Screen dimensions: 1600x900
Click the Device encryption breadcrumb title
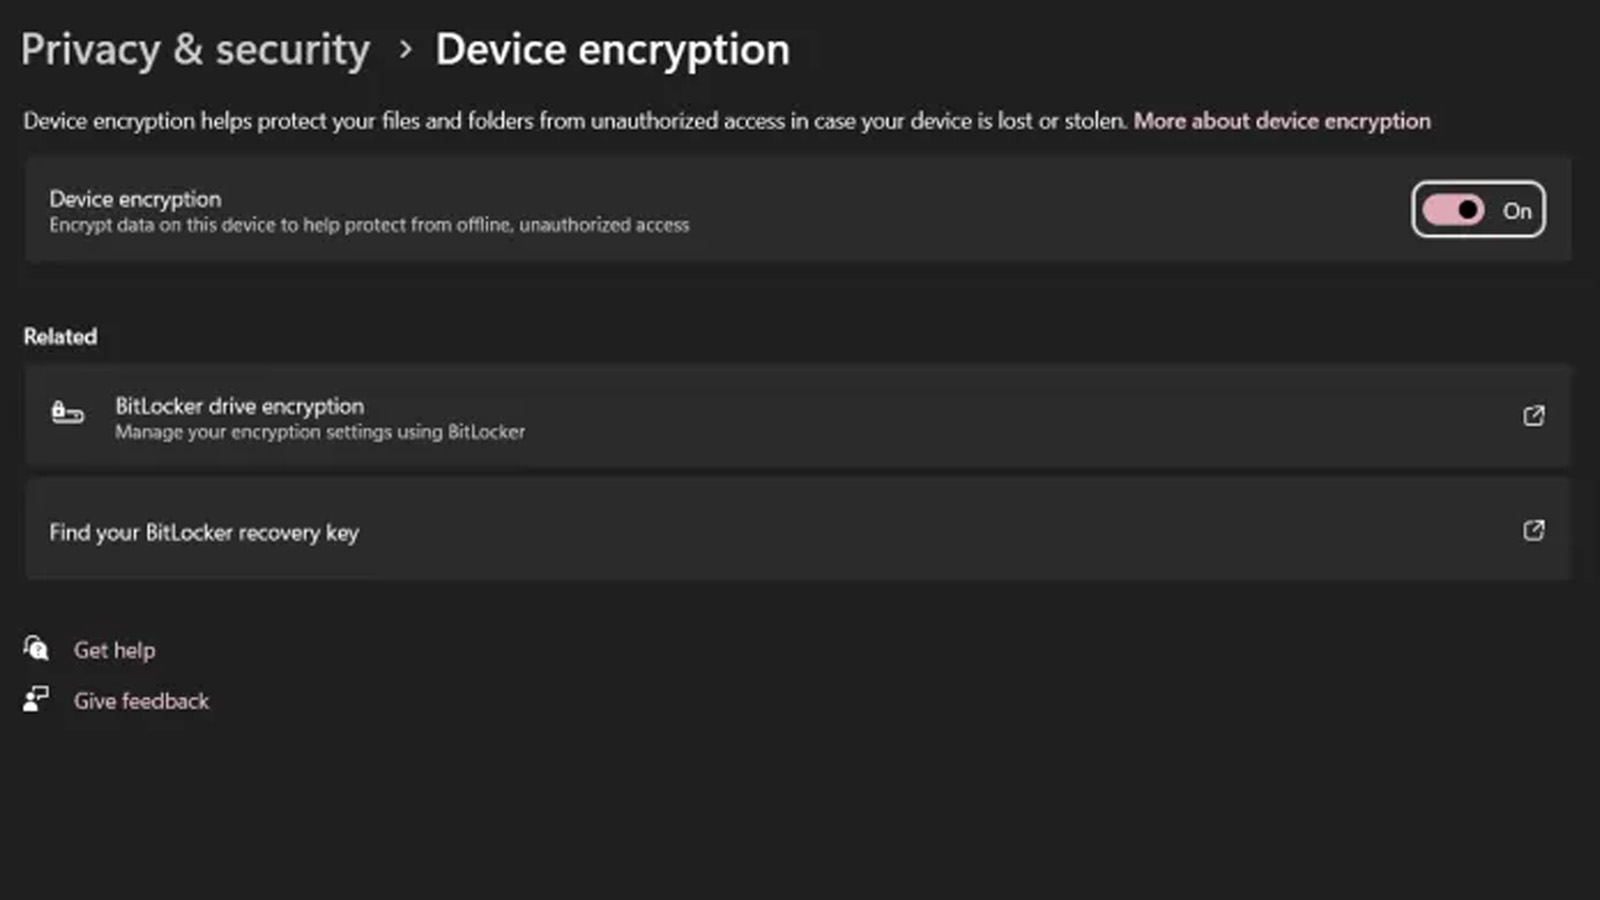click(x=612, y=50)
